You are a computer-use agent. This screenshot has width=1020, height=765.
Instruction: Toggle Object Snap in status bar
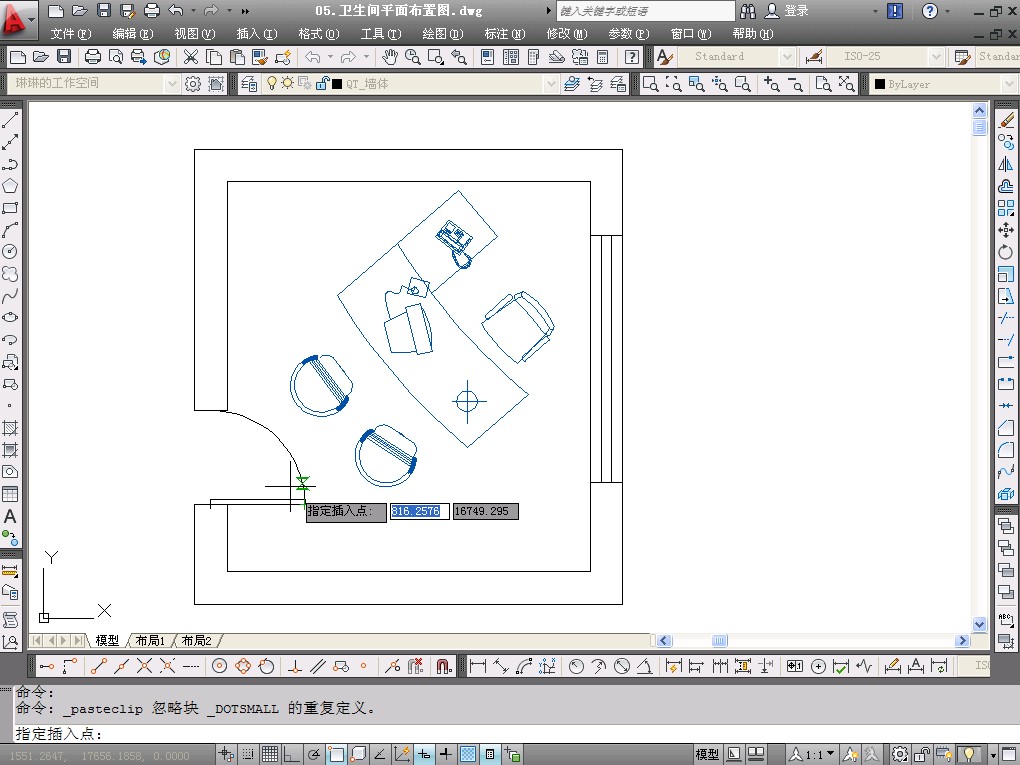[336, 755]
